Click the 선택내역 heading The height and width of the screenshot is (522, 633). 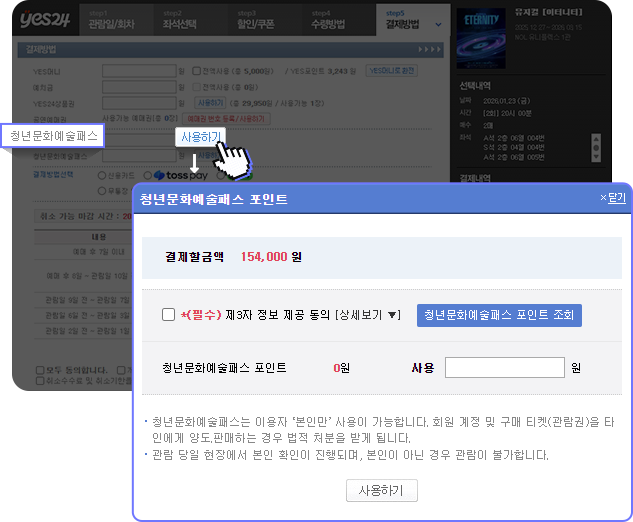click(x=475, y=86)
